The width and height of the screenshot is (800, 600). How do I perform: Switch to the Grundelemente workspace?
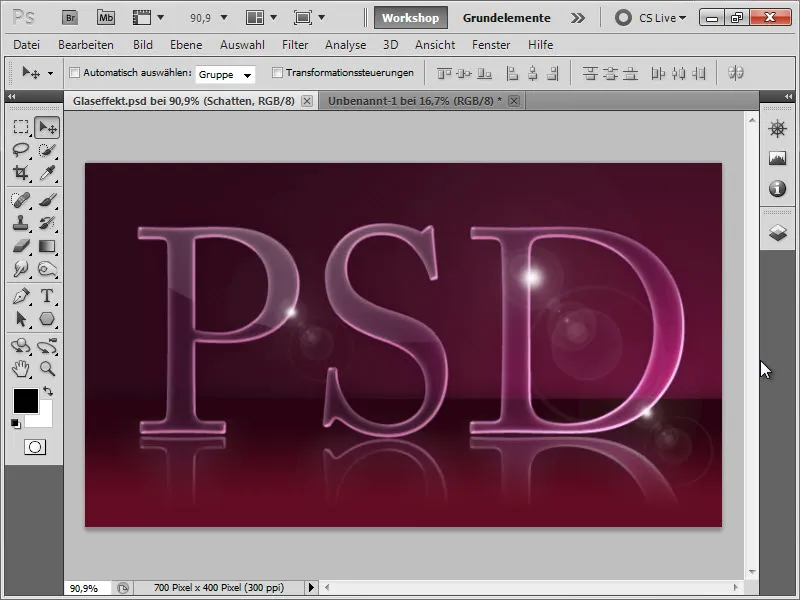(507, 18)
